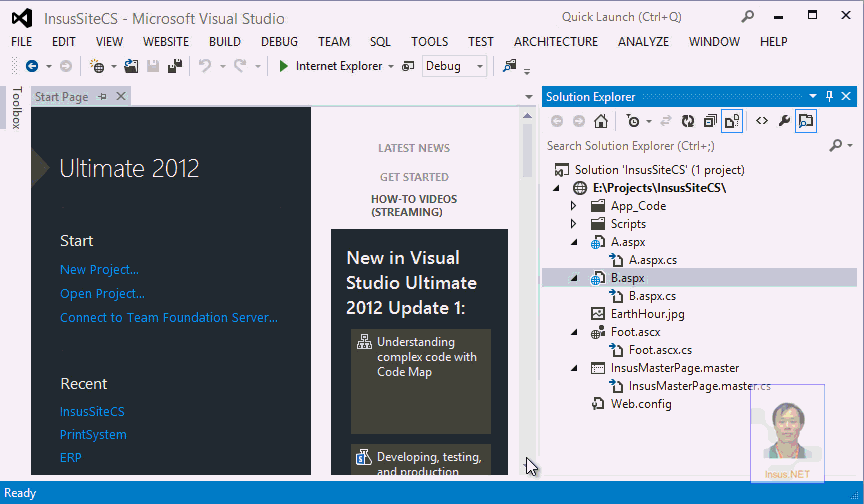The image size is (864, 504).
Task: Click the View Code icon in Solution Explorer
Action: 762,121
